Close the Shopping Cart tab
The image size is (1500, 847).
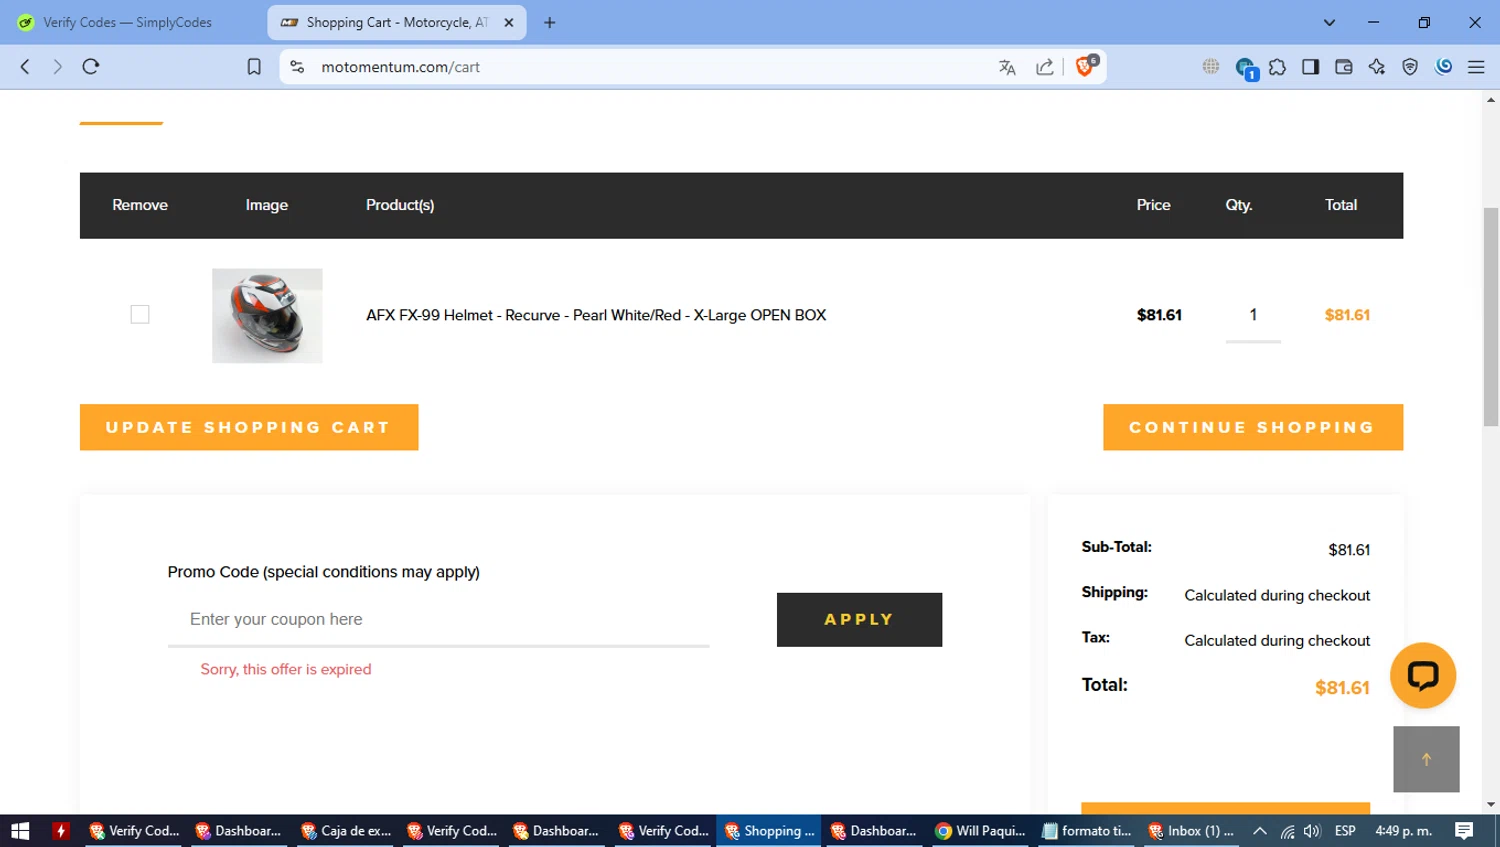pyautogui.click(x=508, y=22)
